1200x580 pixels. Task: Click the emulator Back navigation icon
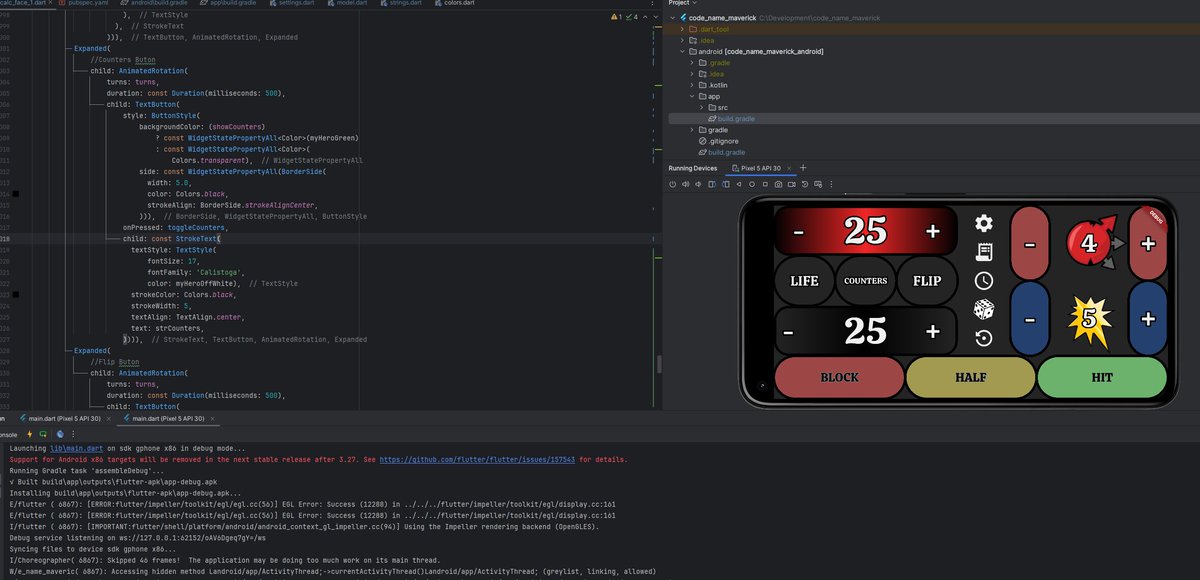click(x=738, y=185)
